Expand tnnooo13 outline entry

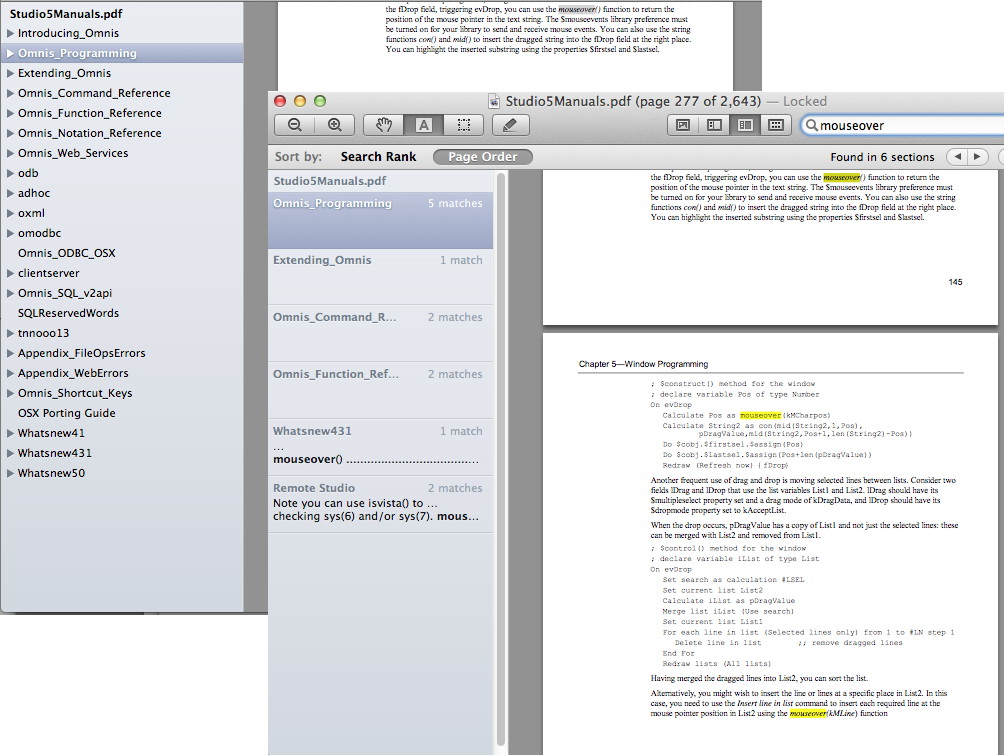coord(10,333)
